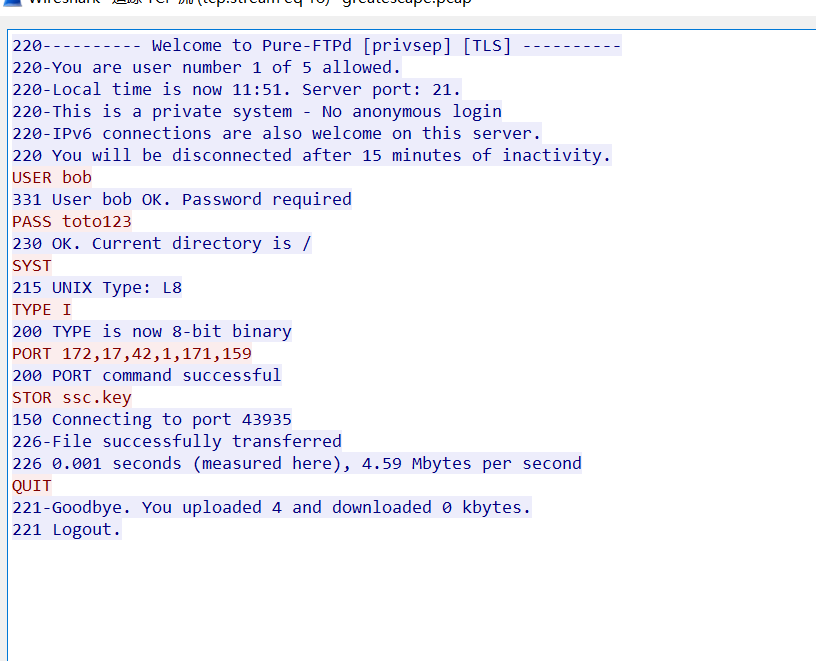Click the Wireshark icon in title bar
Viewport: 816px width, 661px height.
[11, 2]
